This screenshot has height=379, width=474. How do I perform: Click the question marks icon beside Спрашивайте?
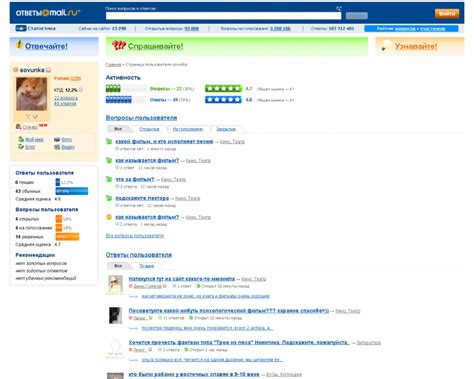pyautogui.click(x=119, y=46)
